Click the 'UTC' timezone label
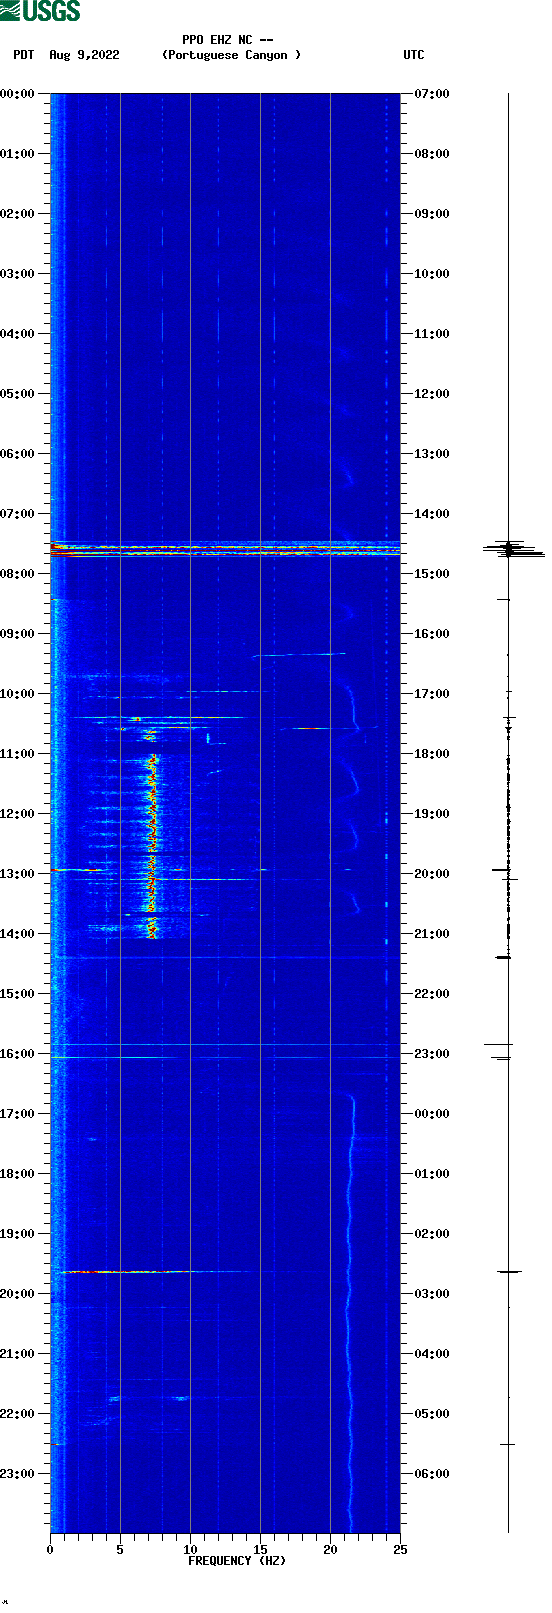 [414, 55]
